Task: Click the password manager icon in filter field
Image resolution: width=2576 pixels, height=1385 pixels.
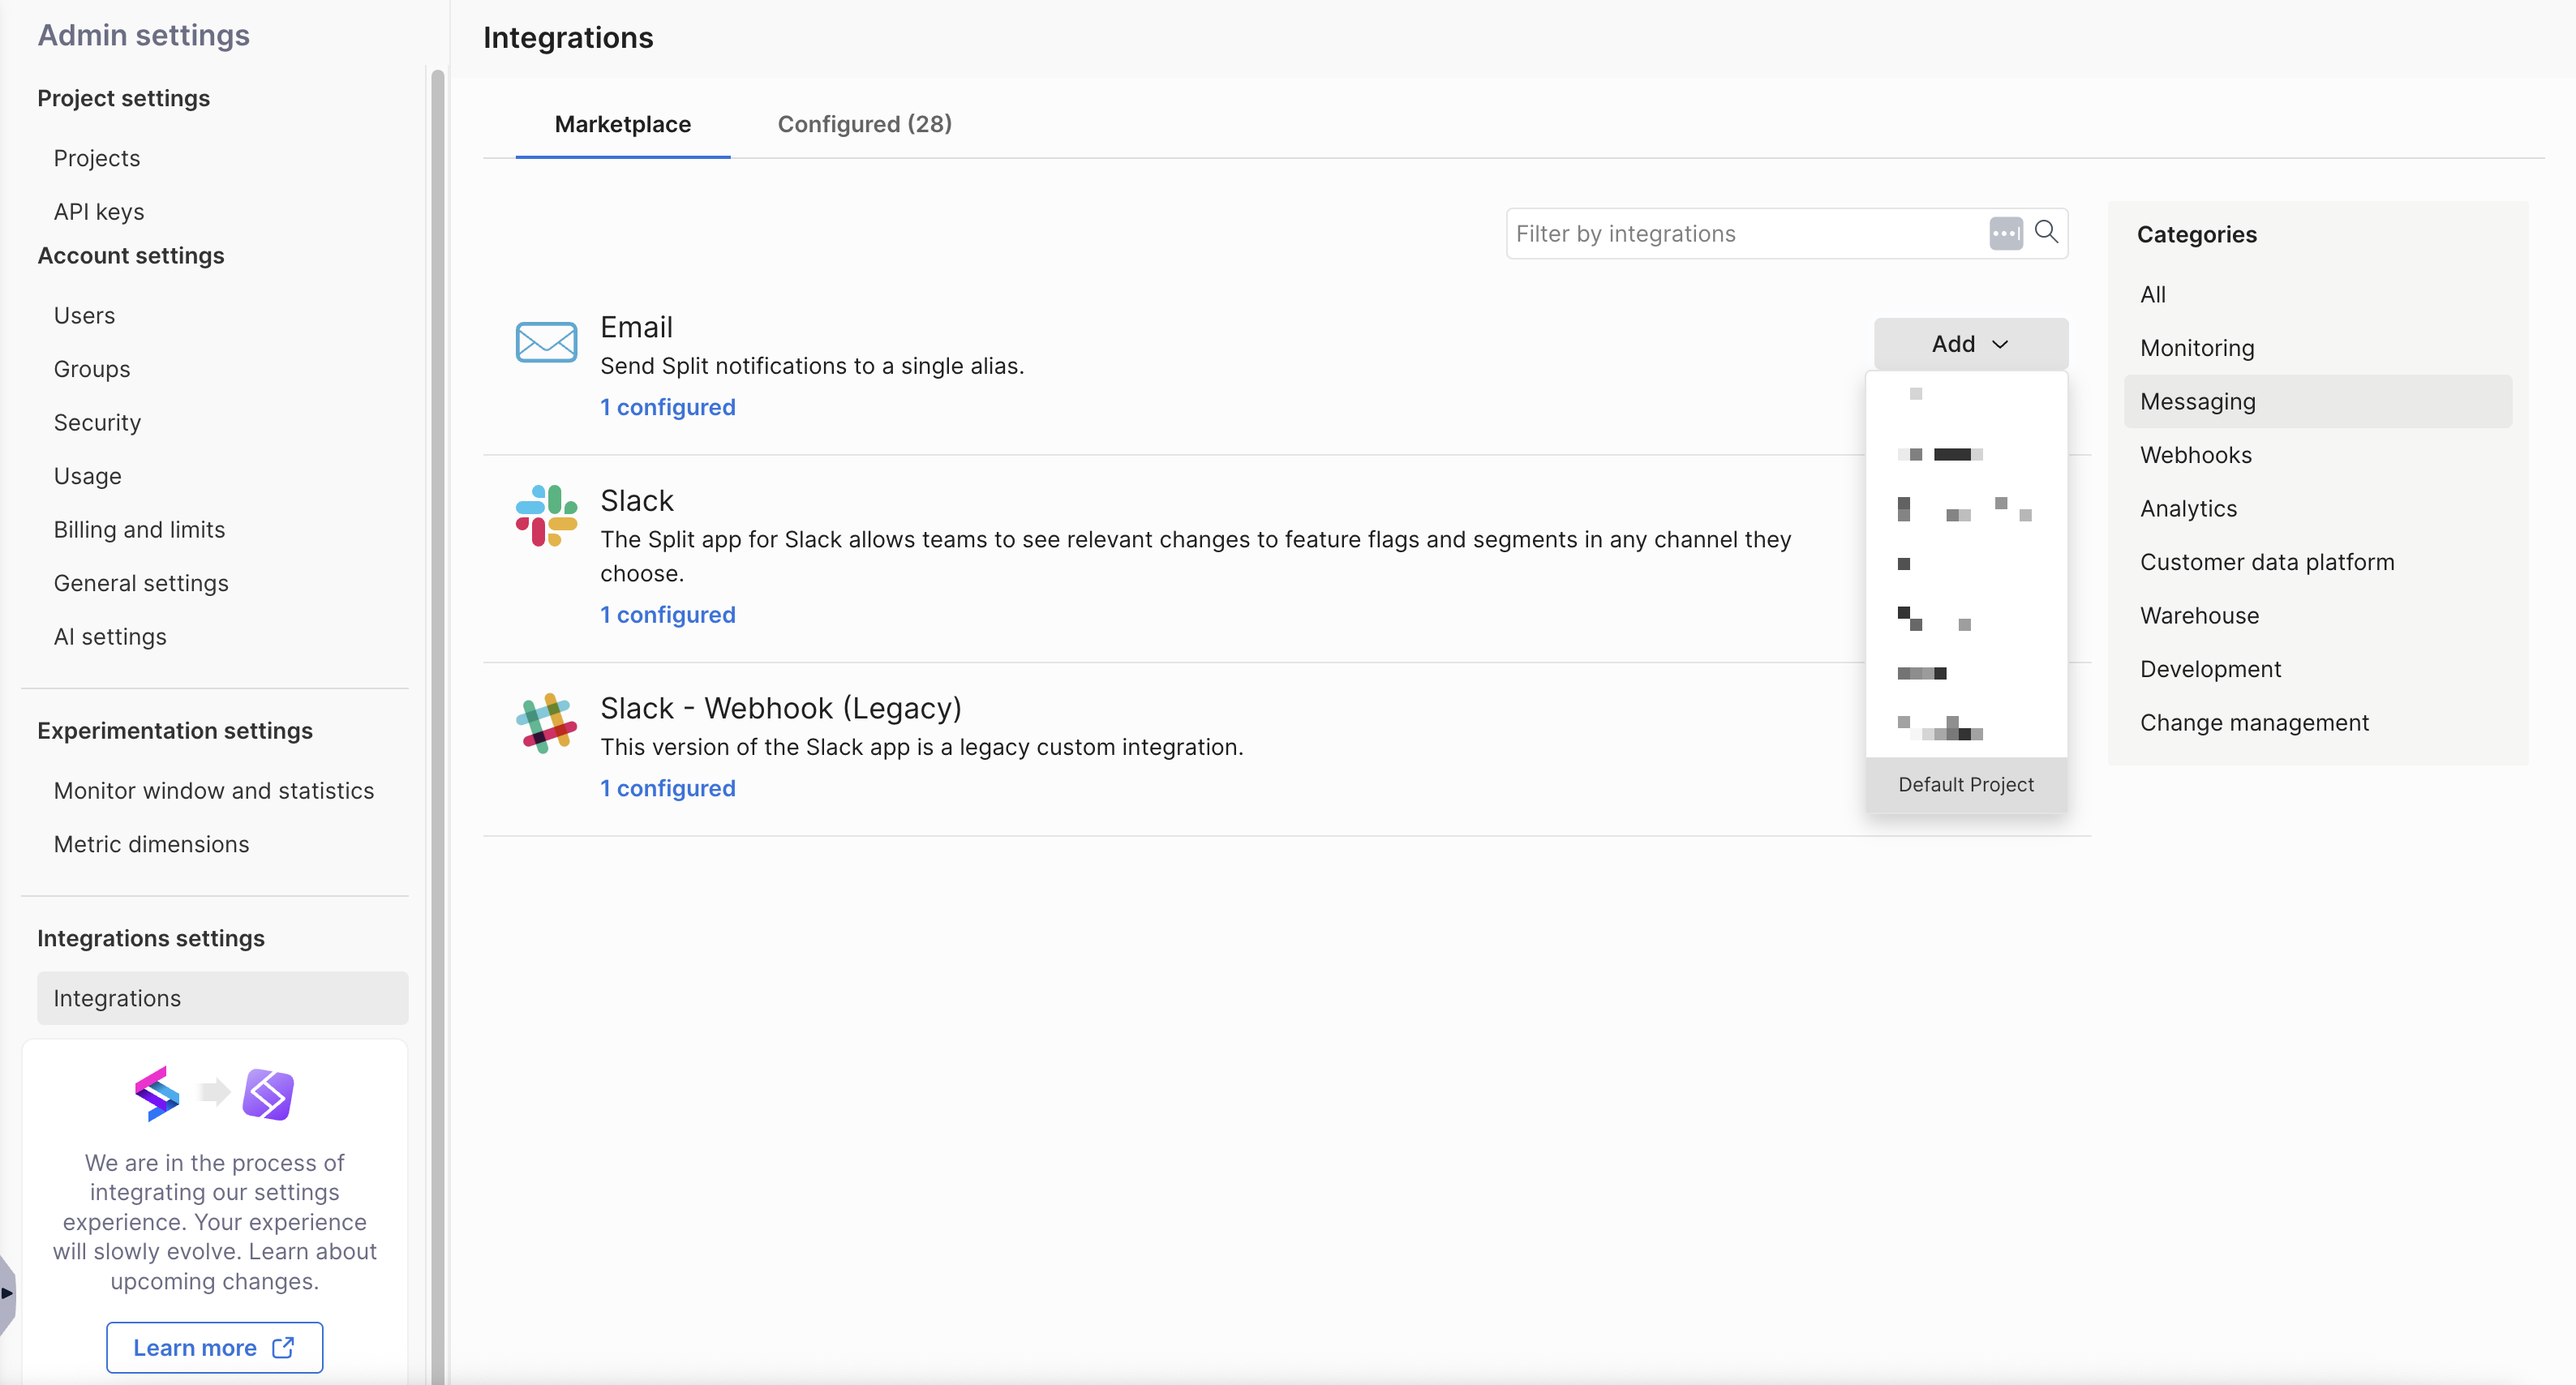Action: (2005, 233)
